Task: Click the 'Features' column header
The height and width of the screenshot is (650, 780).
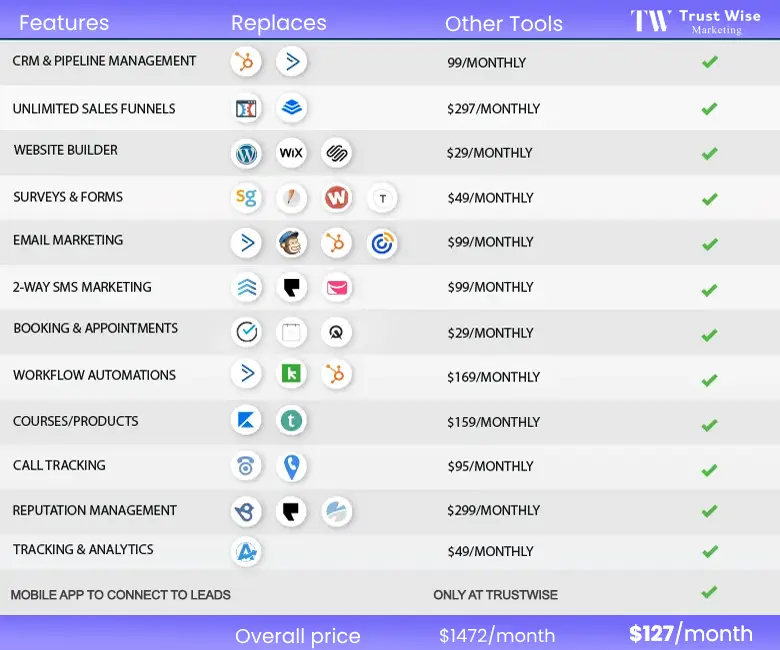Action: coord(64,23)
